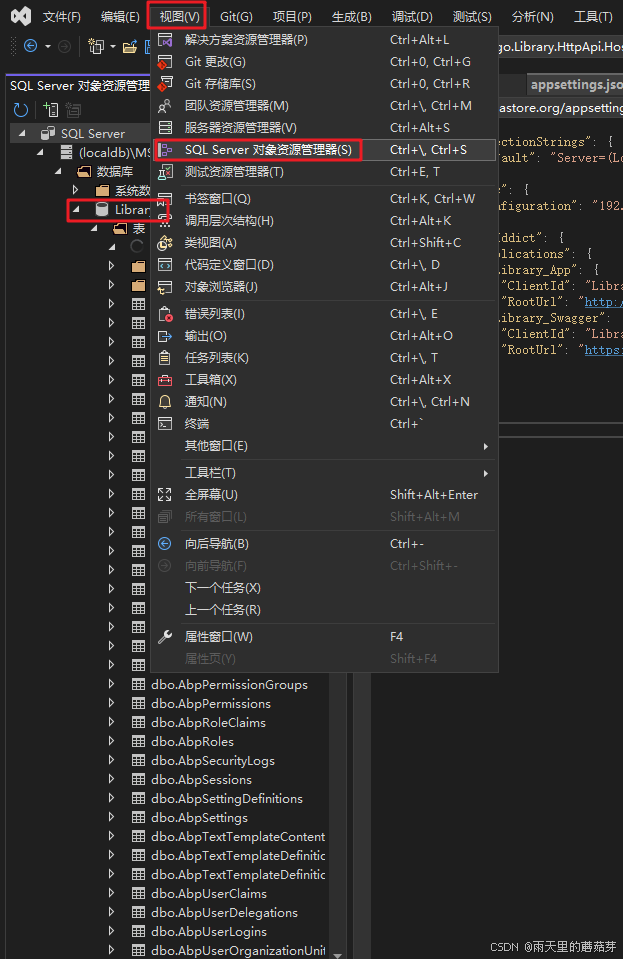Select dbo.AbpTextTemplateContent table row
The height and width of the screenshot is (959, 623).
point(238,837)
